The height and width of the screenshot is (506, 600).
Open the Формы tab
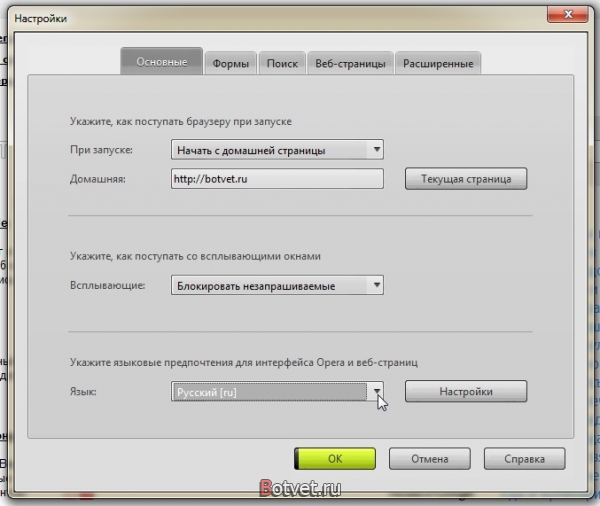[x=230, y=64]
